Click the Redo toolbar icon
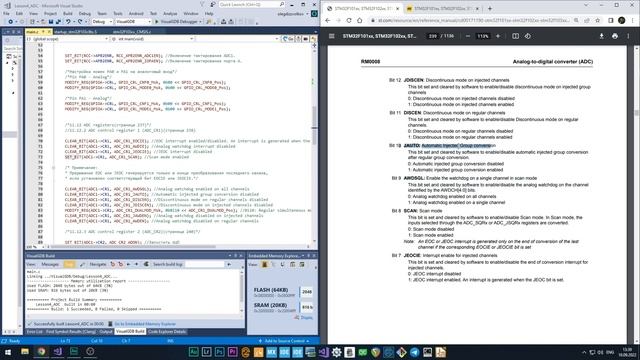Screen dimensions: 640x360 [x=80, y=22]
